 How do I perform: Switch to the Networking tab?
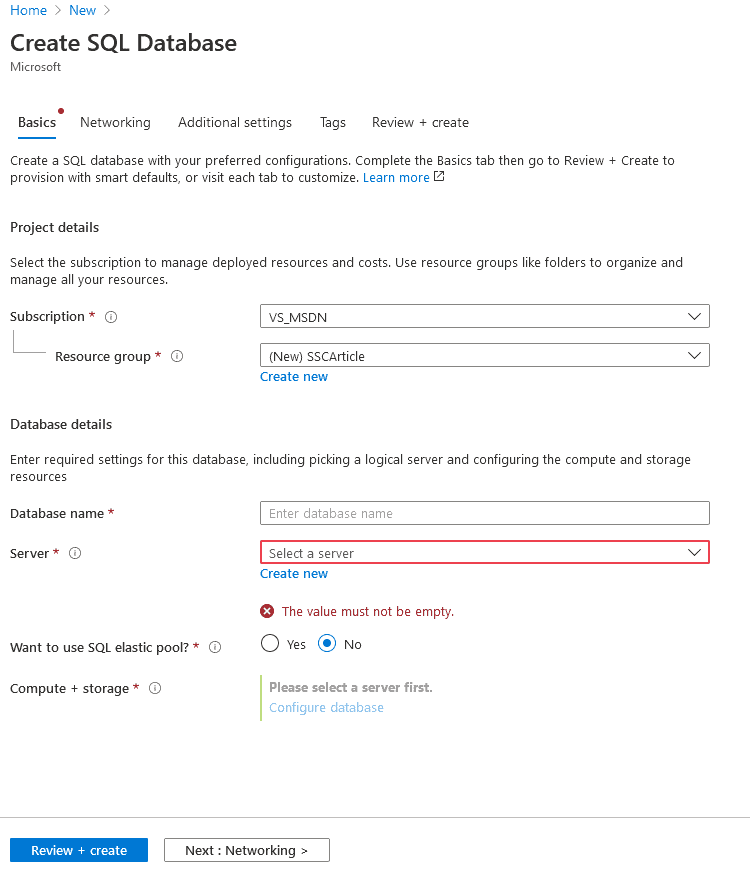[x=115, y=123]
